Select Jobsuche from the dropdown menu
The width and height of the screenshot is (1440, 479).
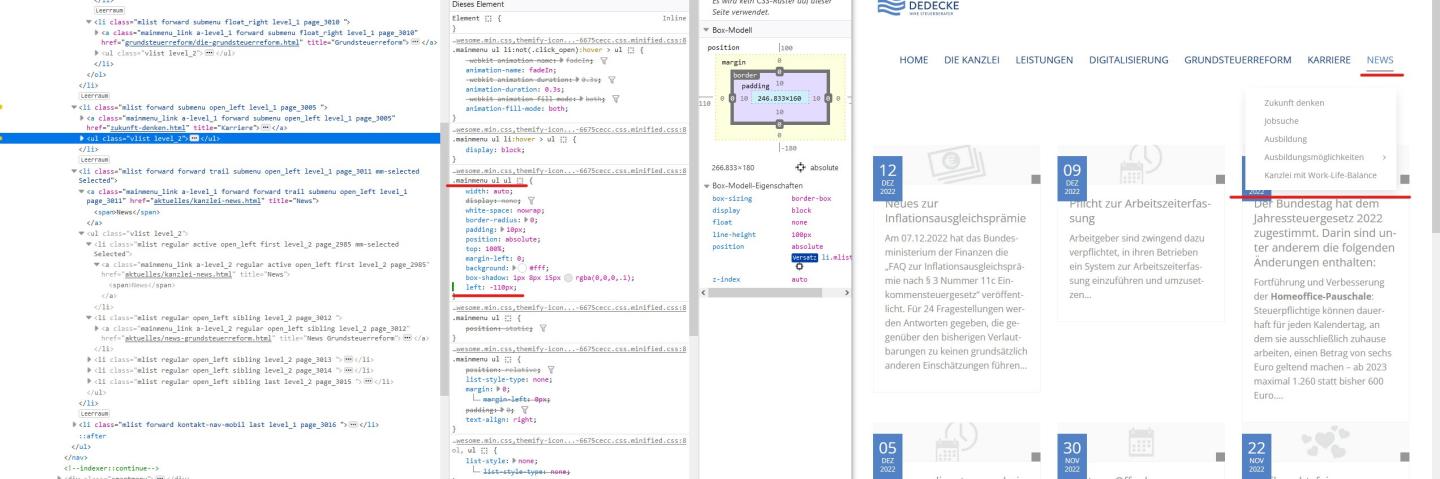[x=1284, y=121]
